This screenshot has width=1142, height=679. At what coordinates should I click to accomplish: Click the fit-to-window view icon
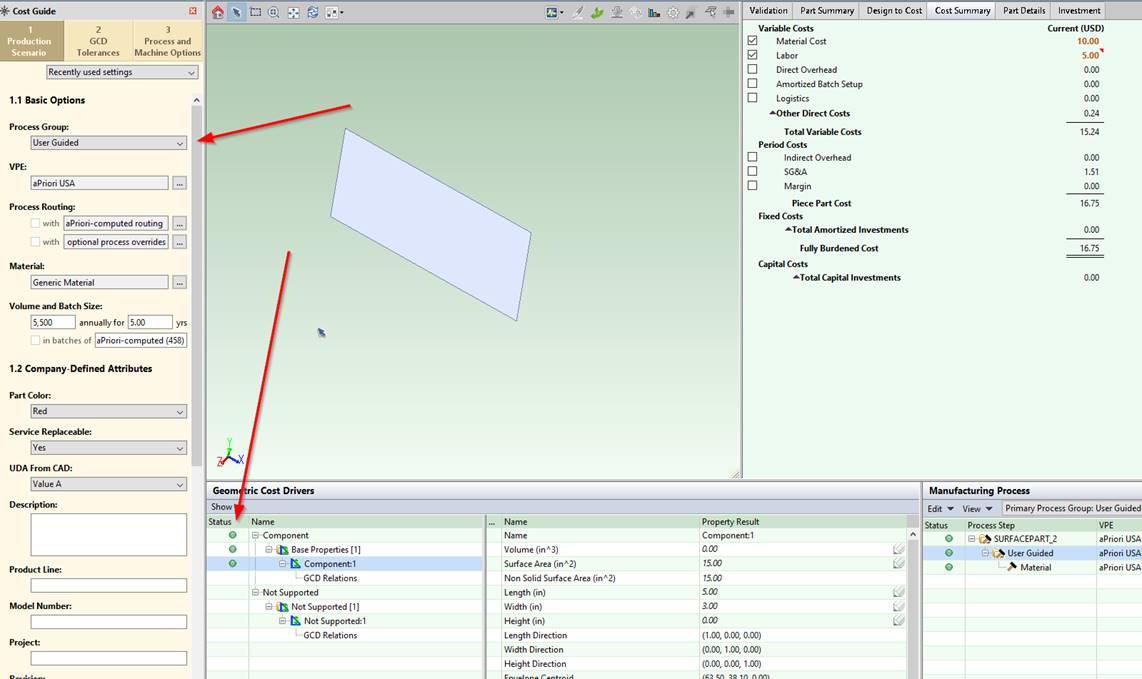point(294,12)
